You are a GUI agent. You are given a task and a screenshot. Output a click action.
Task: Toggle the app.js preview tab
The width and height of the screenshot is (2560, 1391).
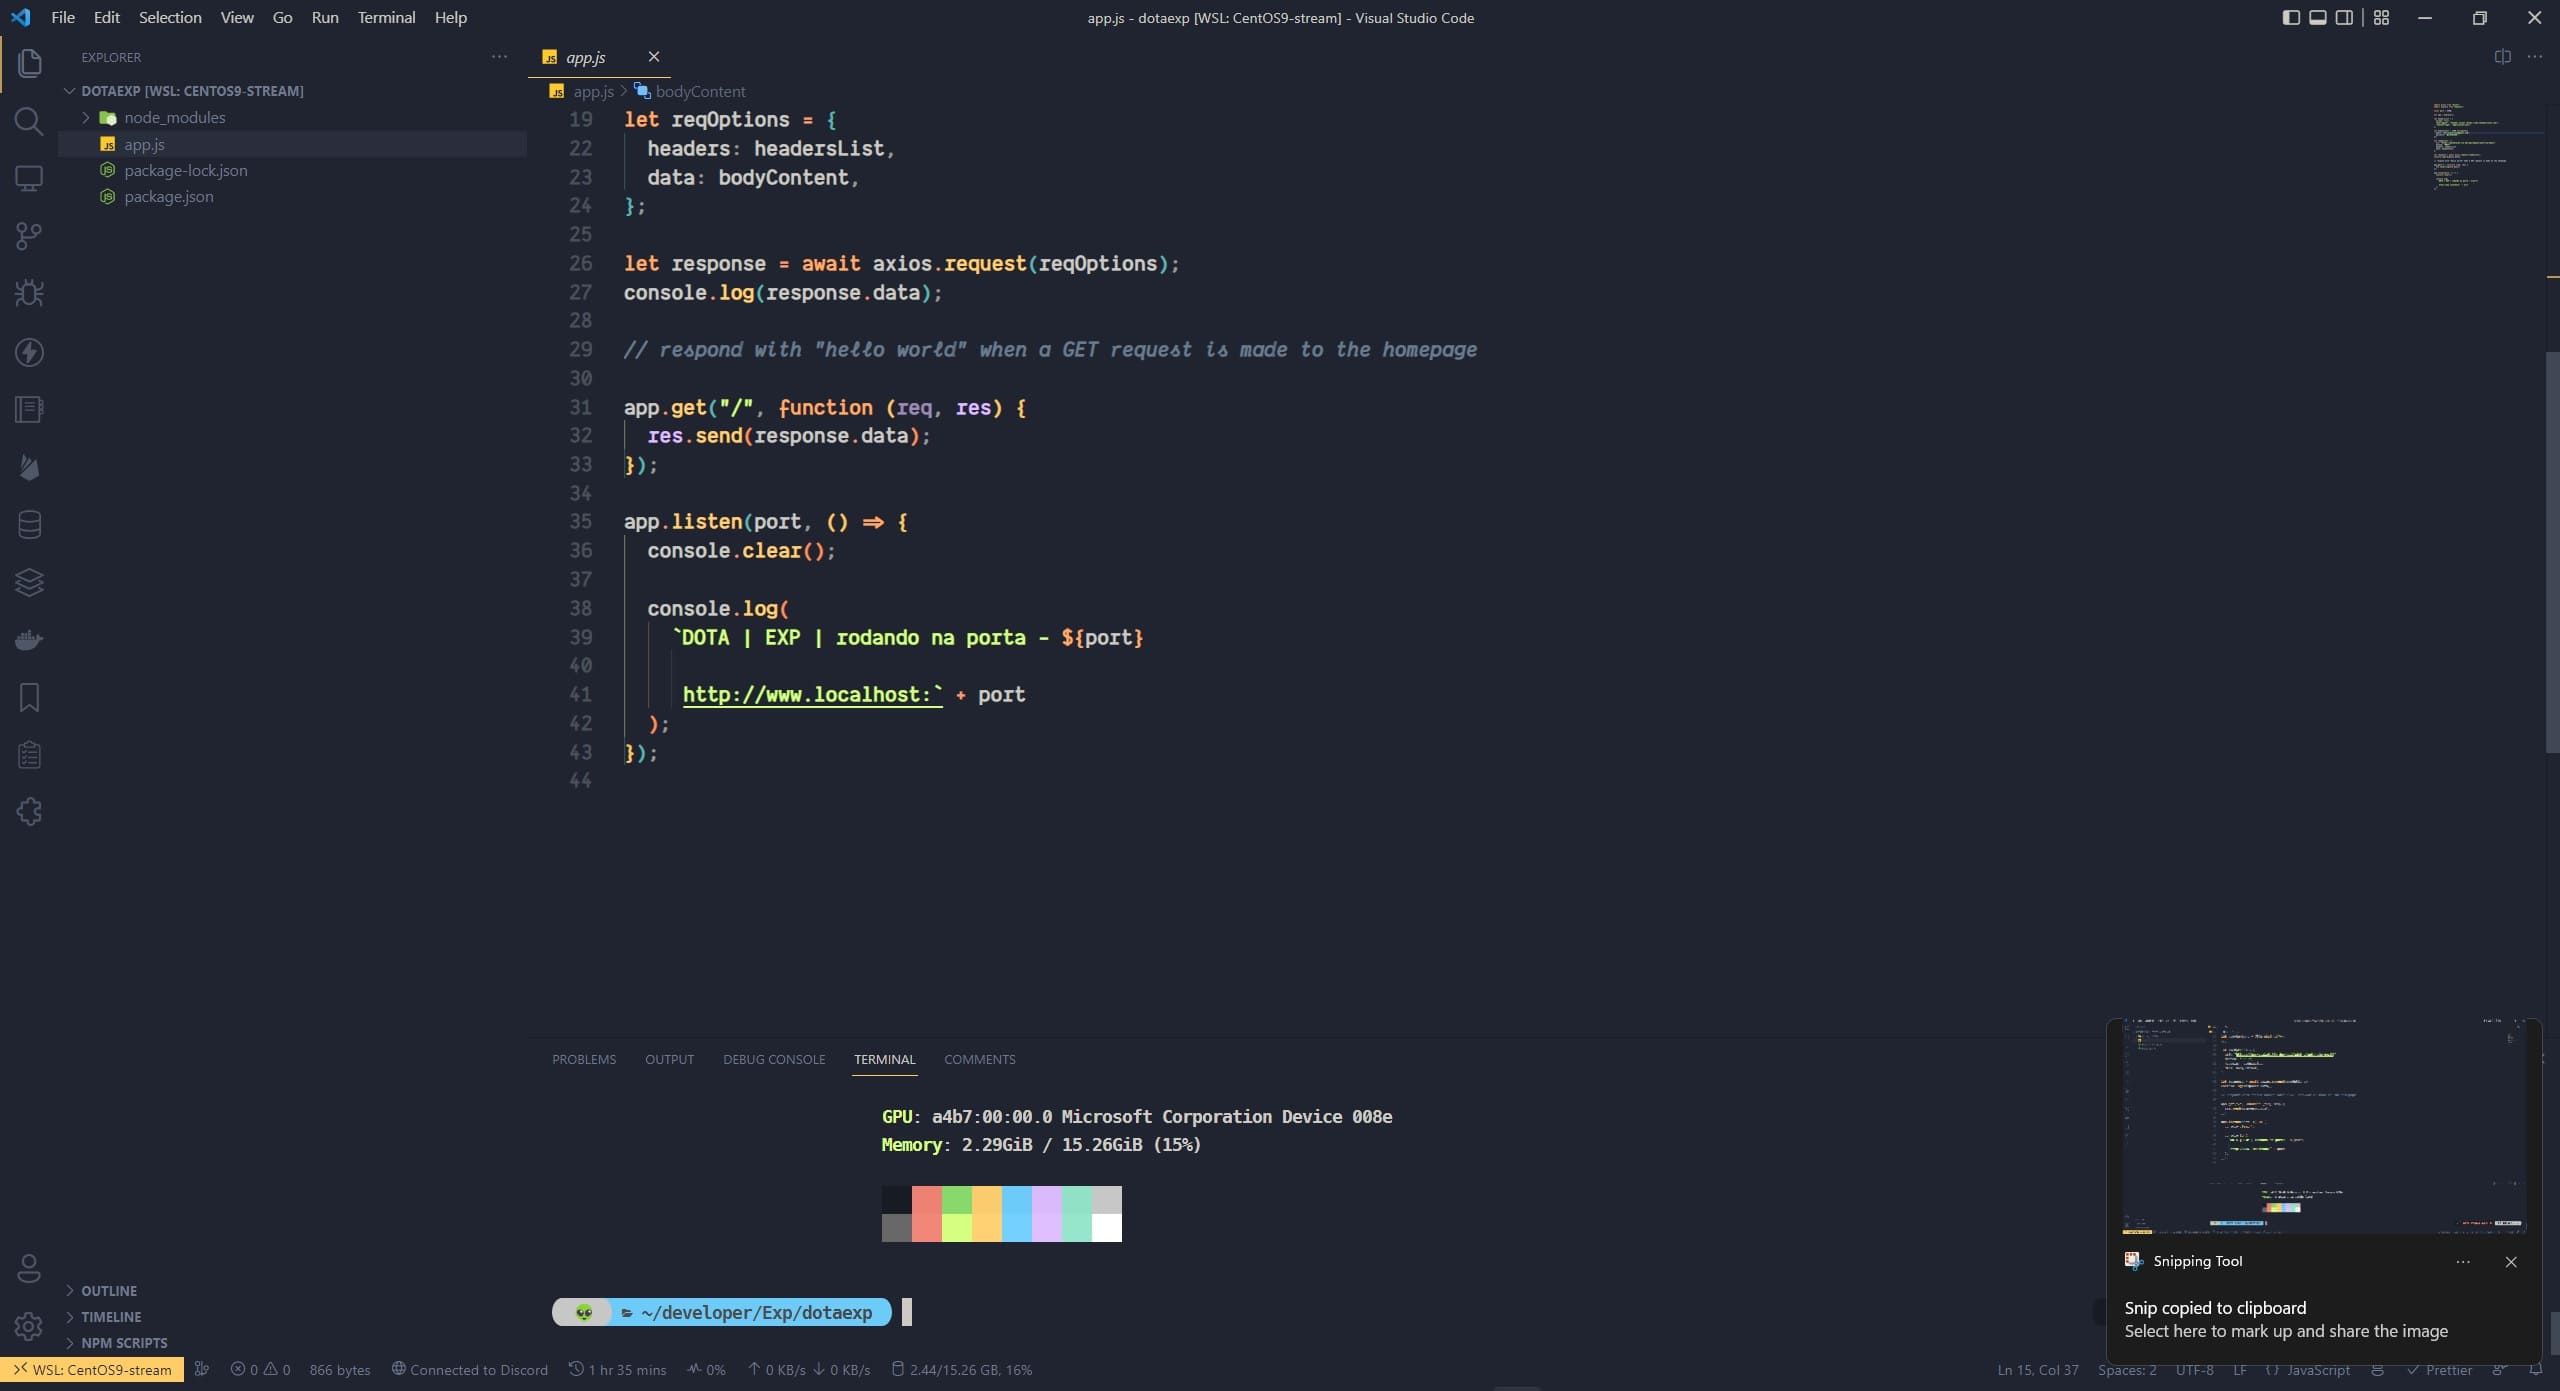[587, 57]
